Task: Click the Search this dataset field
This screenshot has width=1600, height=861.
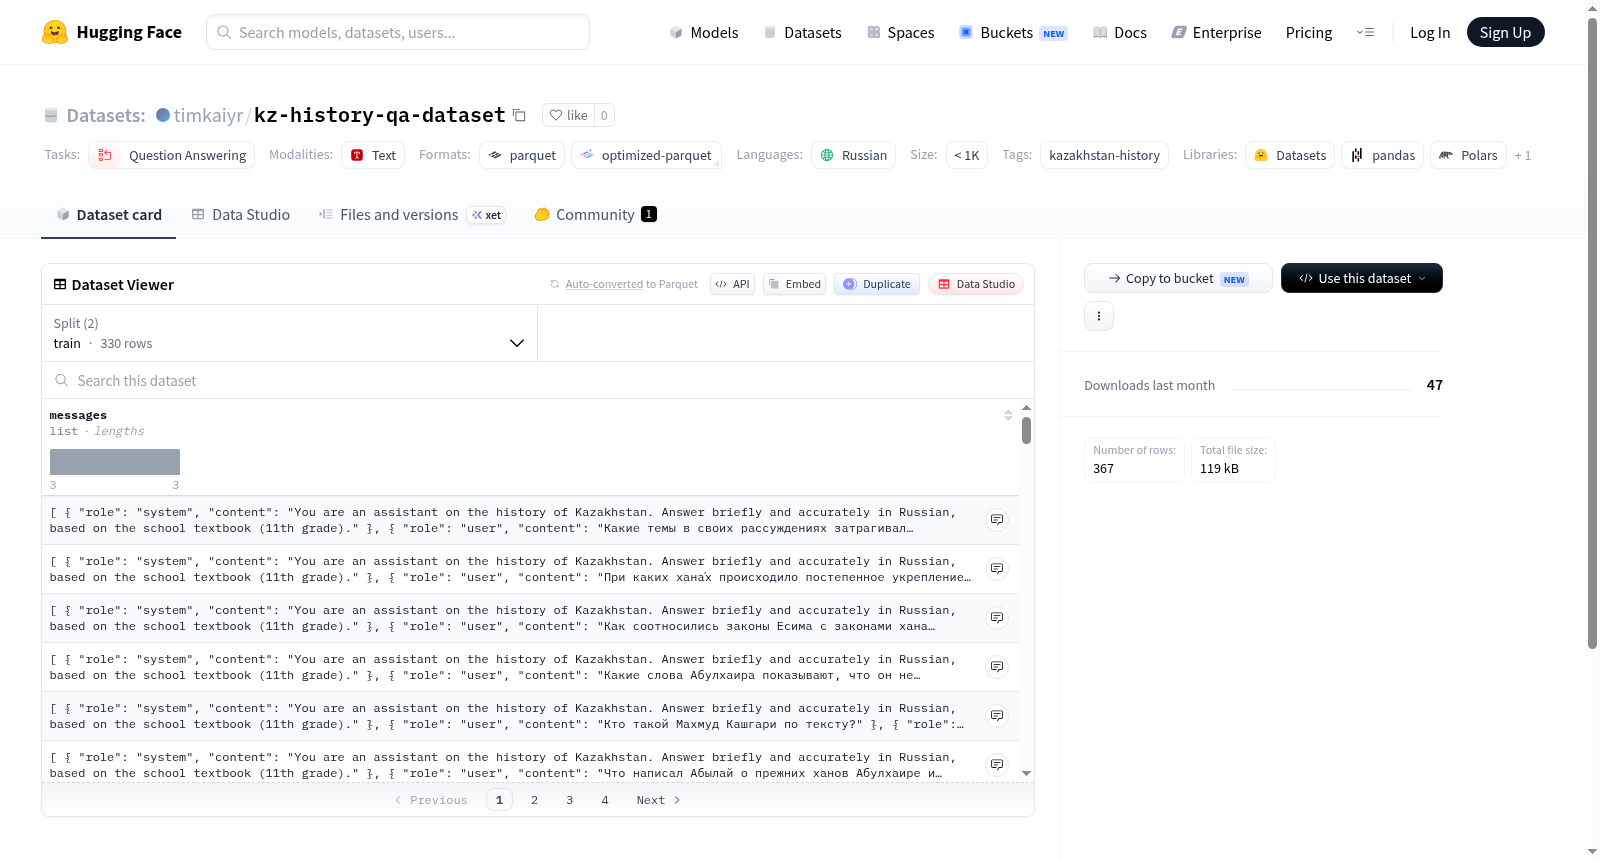Action: [538, 381]
